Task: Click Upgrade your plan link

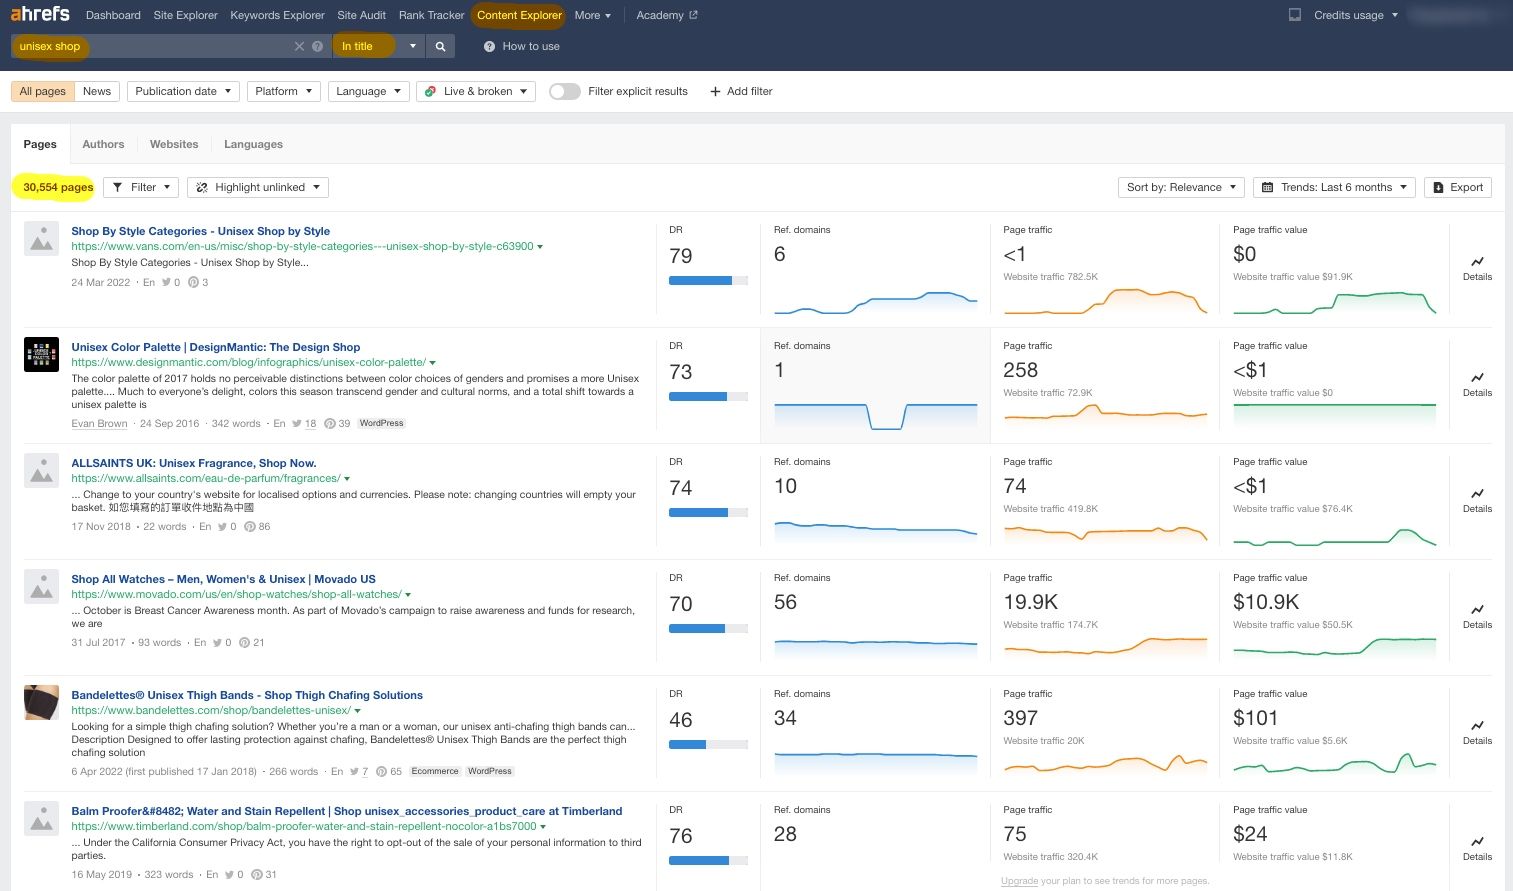Action: coord(1019,881)
